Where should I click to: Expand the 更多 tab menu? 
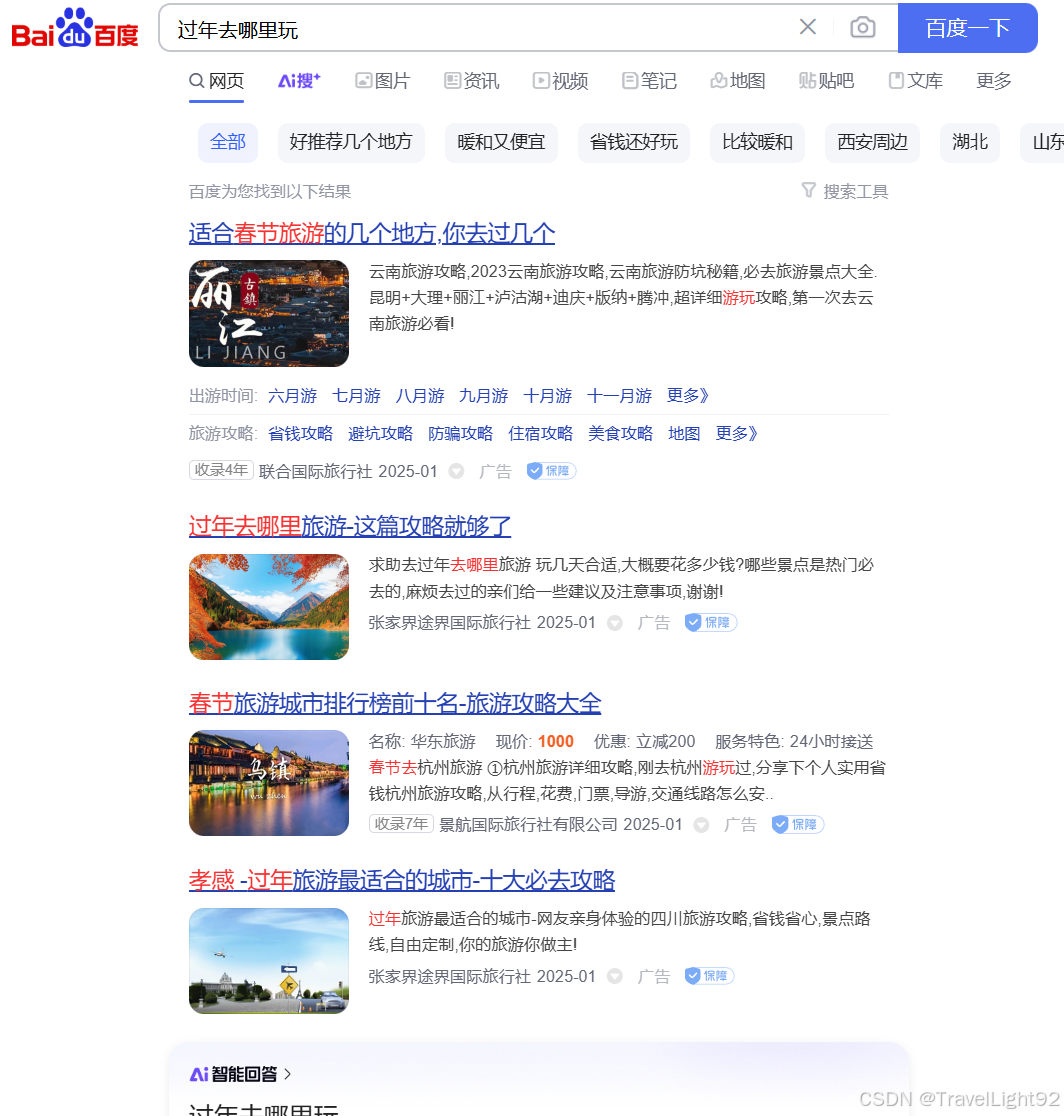click(x=994, y=81)
